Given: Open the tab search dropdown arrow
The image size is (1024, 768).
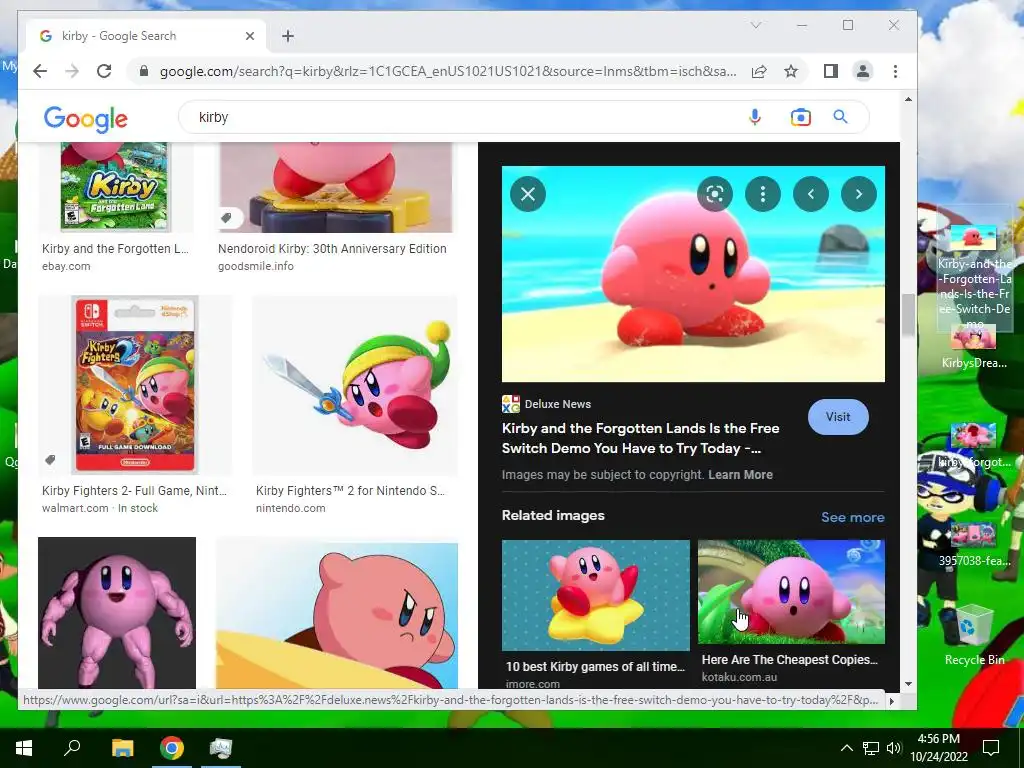Looking at the screenshot, I should [x=756, y=25].
